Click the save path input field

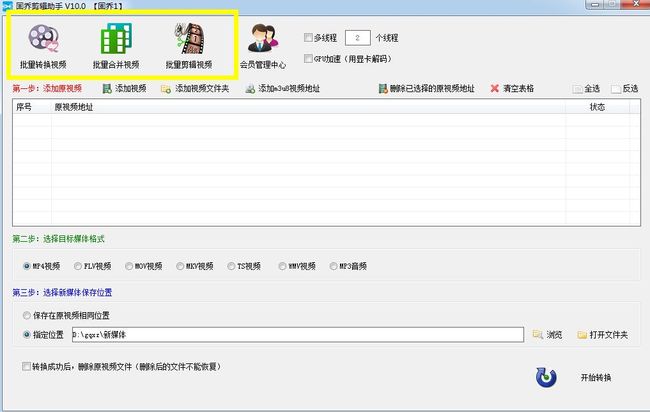coord(298,334)
